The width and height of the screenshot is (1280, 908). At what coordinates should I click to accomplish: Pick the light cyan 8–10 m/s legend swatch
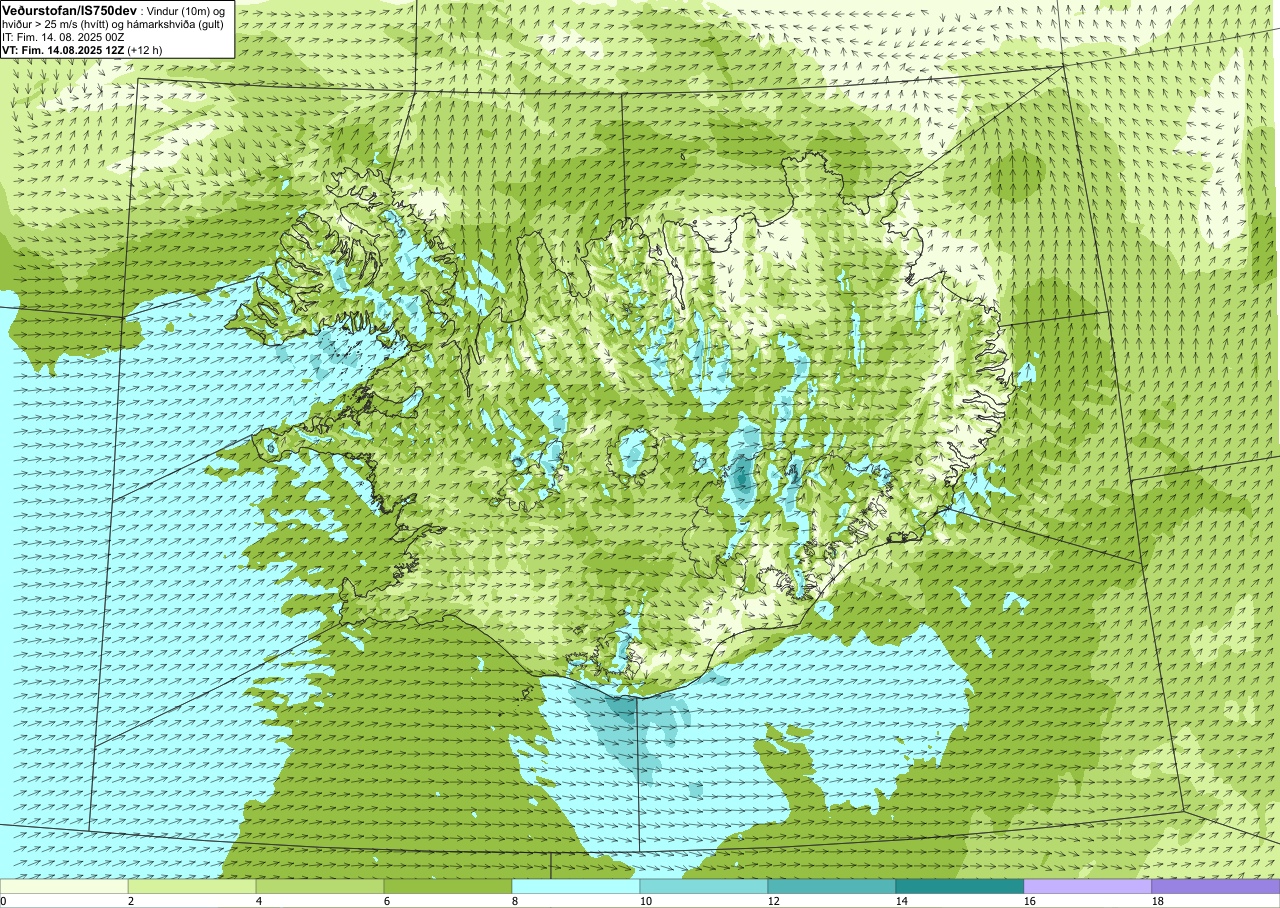(576, 886)
